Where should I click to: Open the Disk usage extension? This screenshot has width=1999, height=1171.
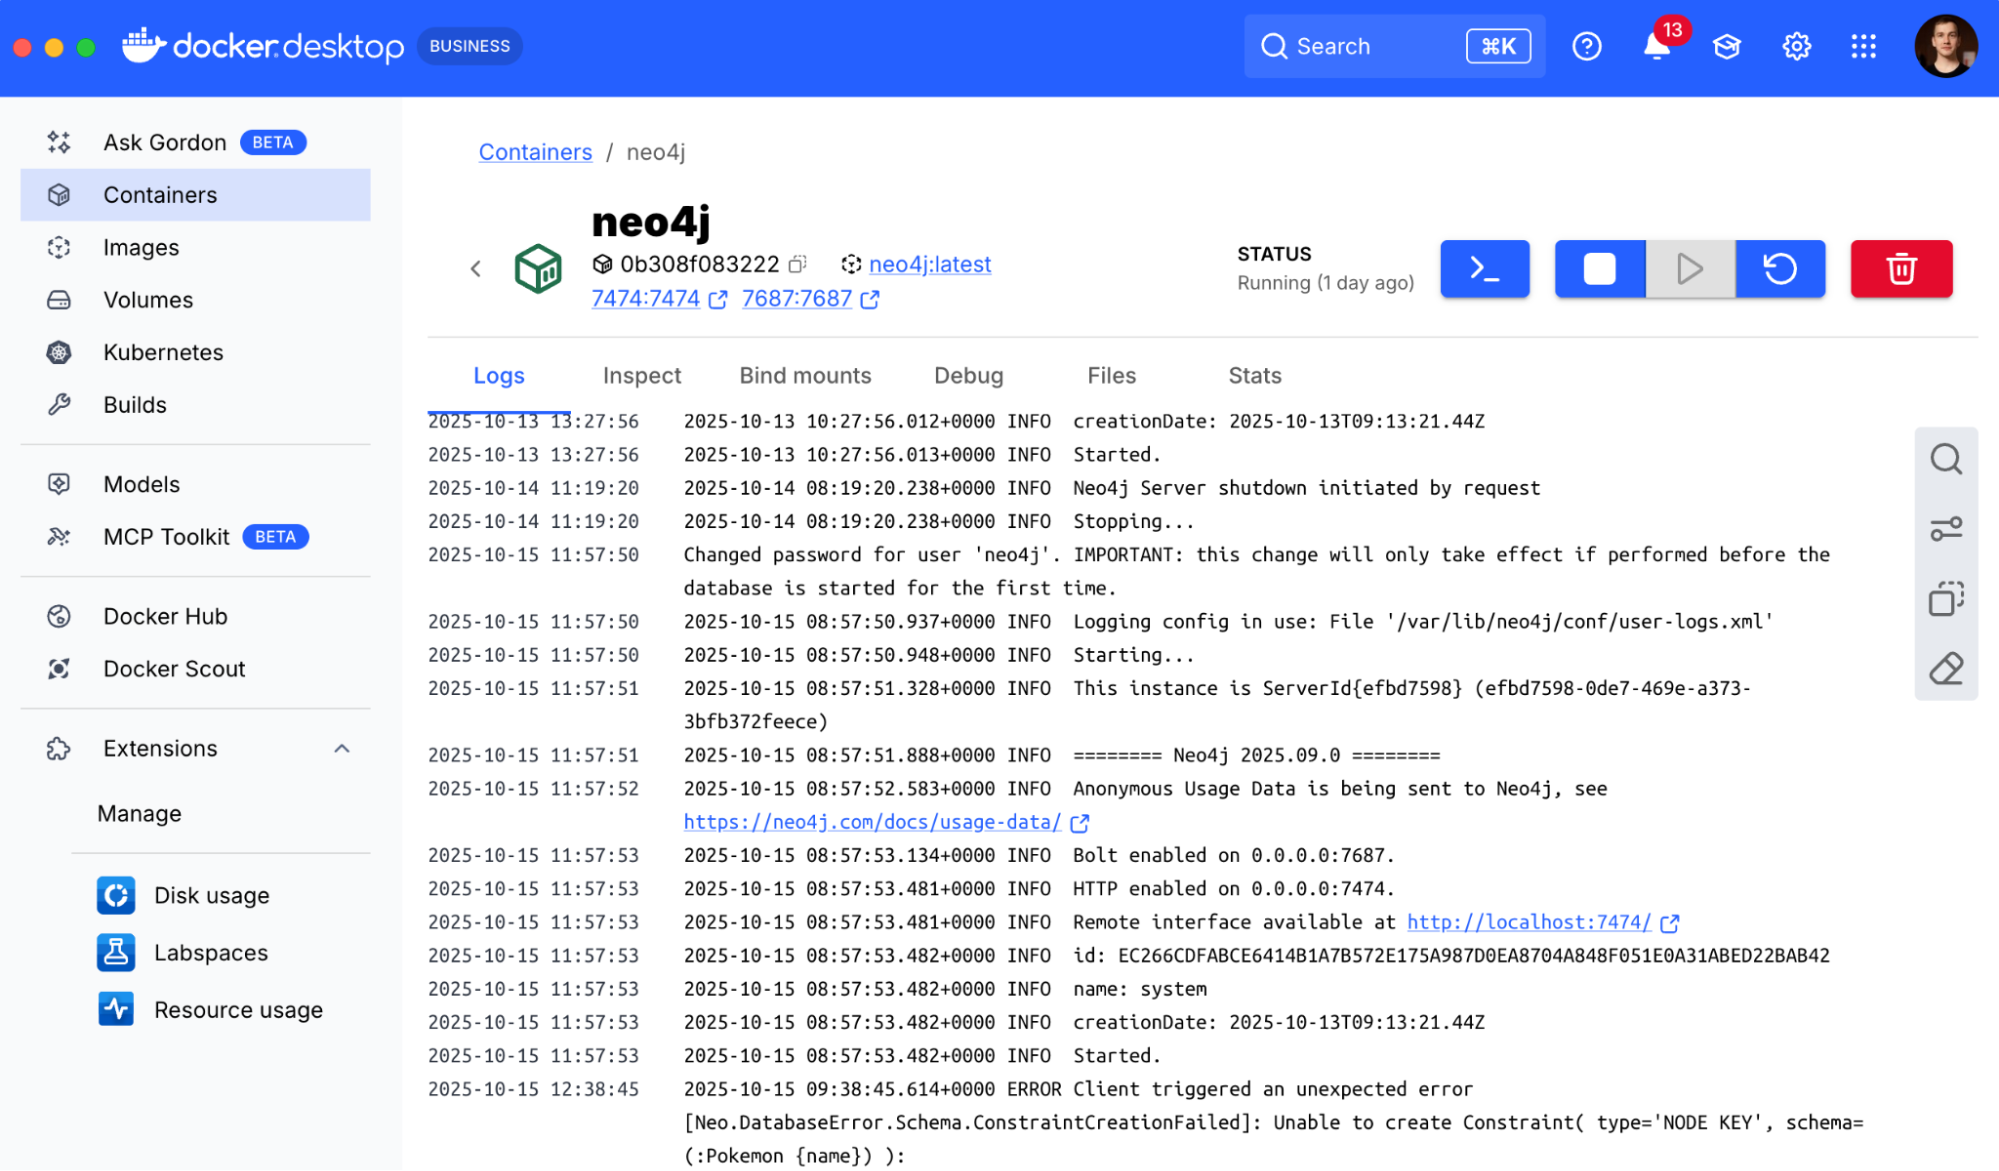[211, 895]
